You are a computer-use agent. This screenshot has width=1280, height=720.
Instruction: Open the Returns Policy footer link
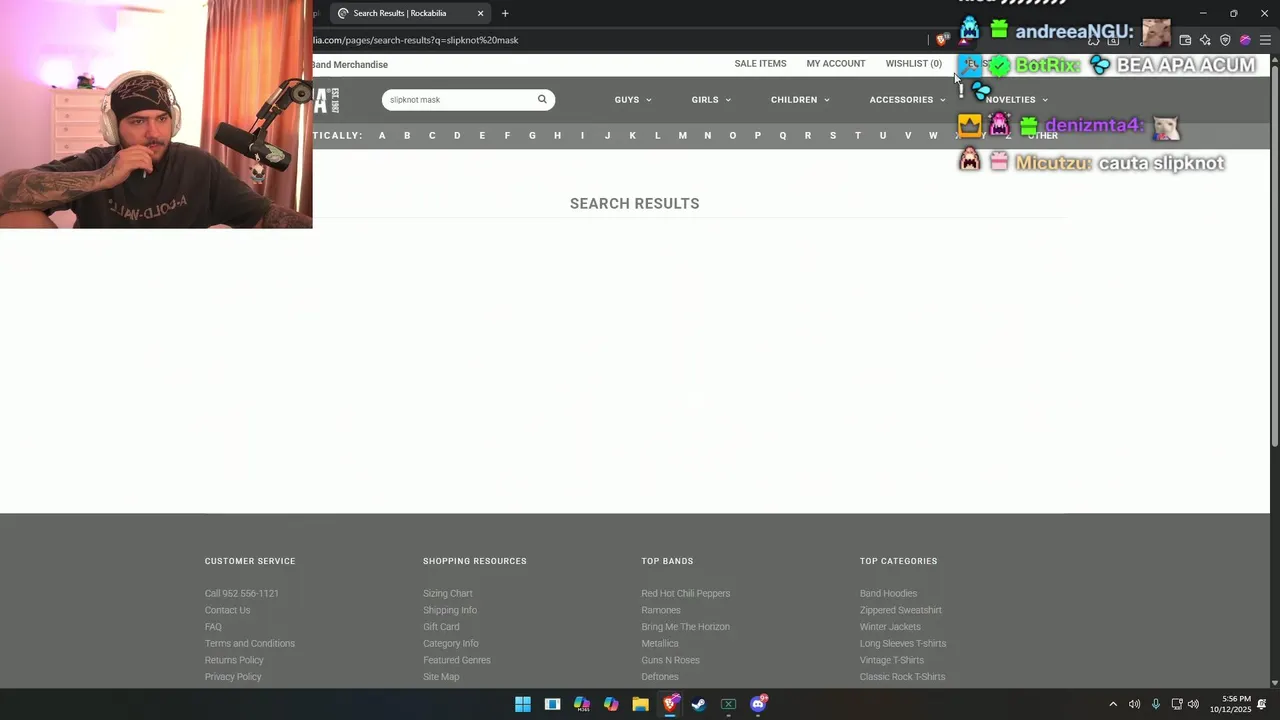(x=234, y=660)
